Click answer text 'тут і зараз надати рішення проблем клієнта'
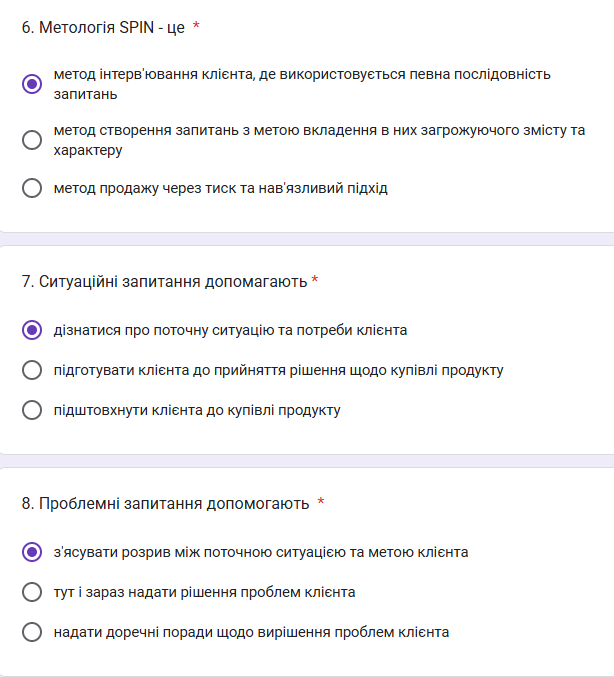This screenshot has height=677, width=614. click(204, 592)
